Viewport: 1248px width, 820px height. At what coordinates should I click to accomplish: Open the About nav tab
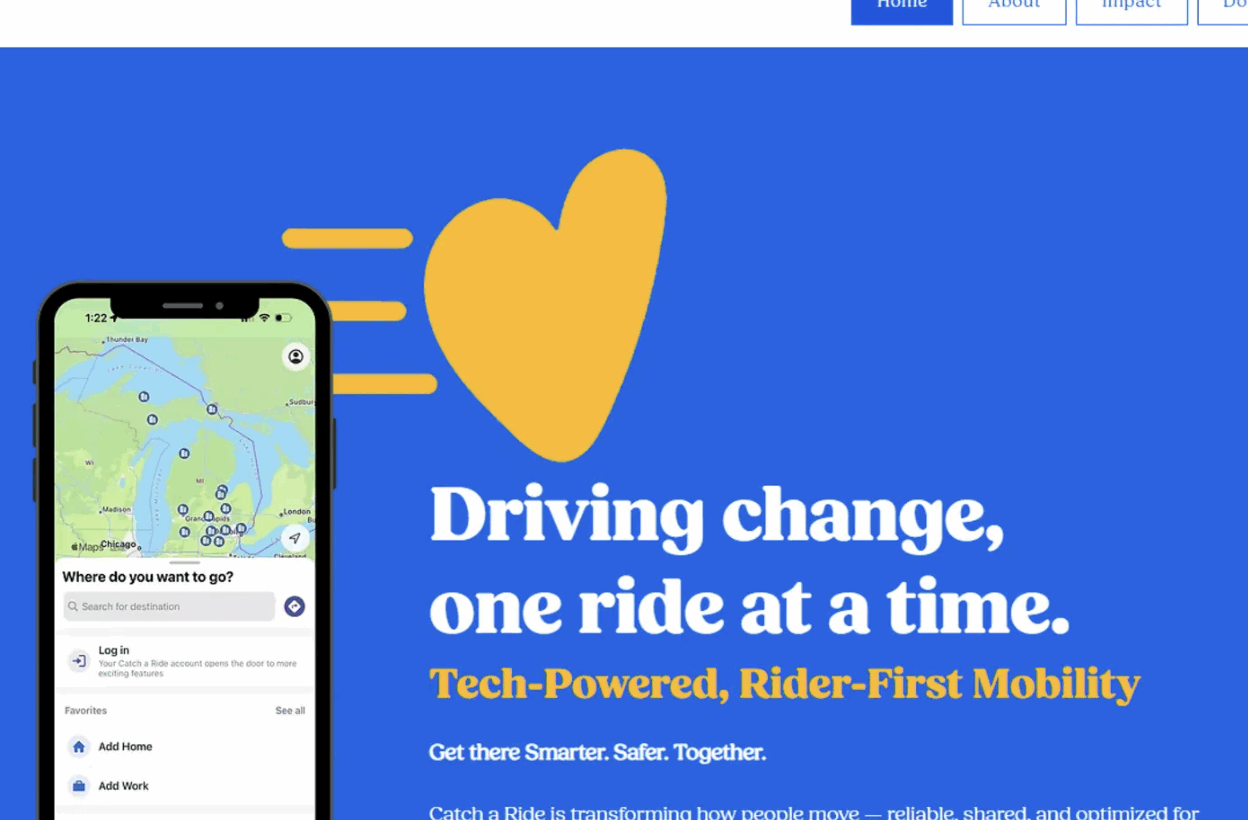tap(1014, 8)
